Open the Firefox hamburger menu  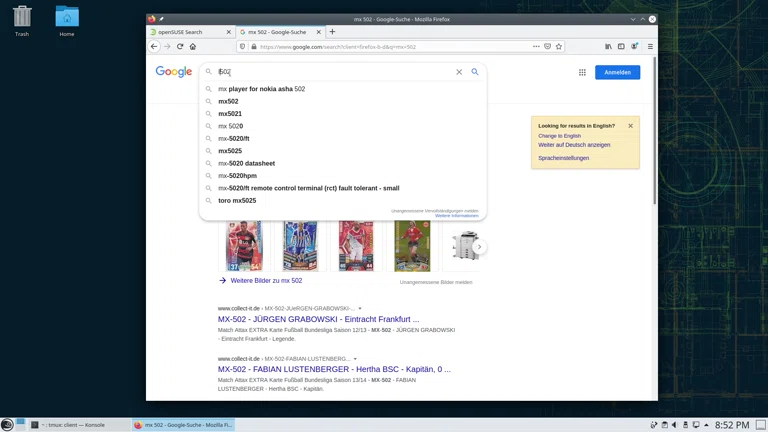click(650, 46)
